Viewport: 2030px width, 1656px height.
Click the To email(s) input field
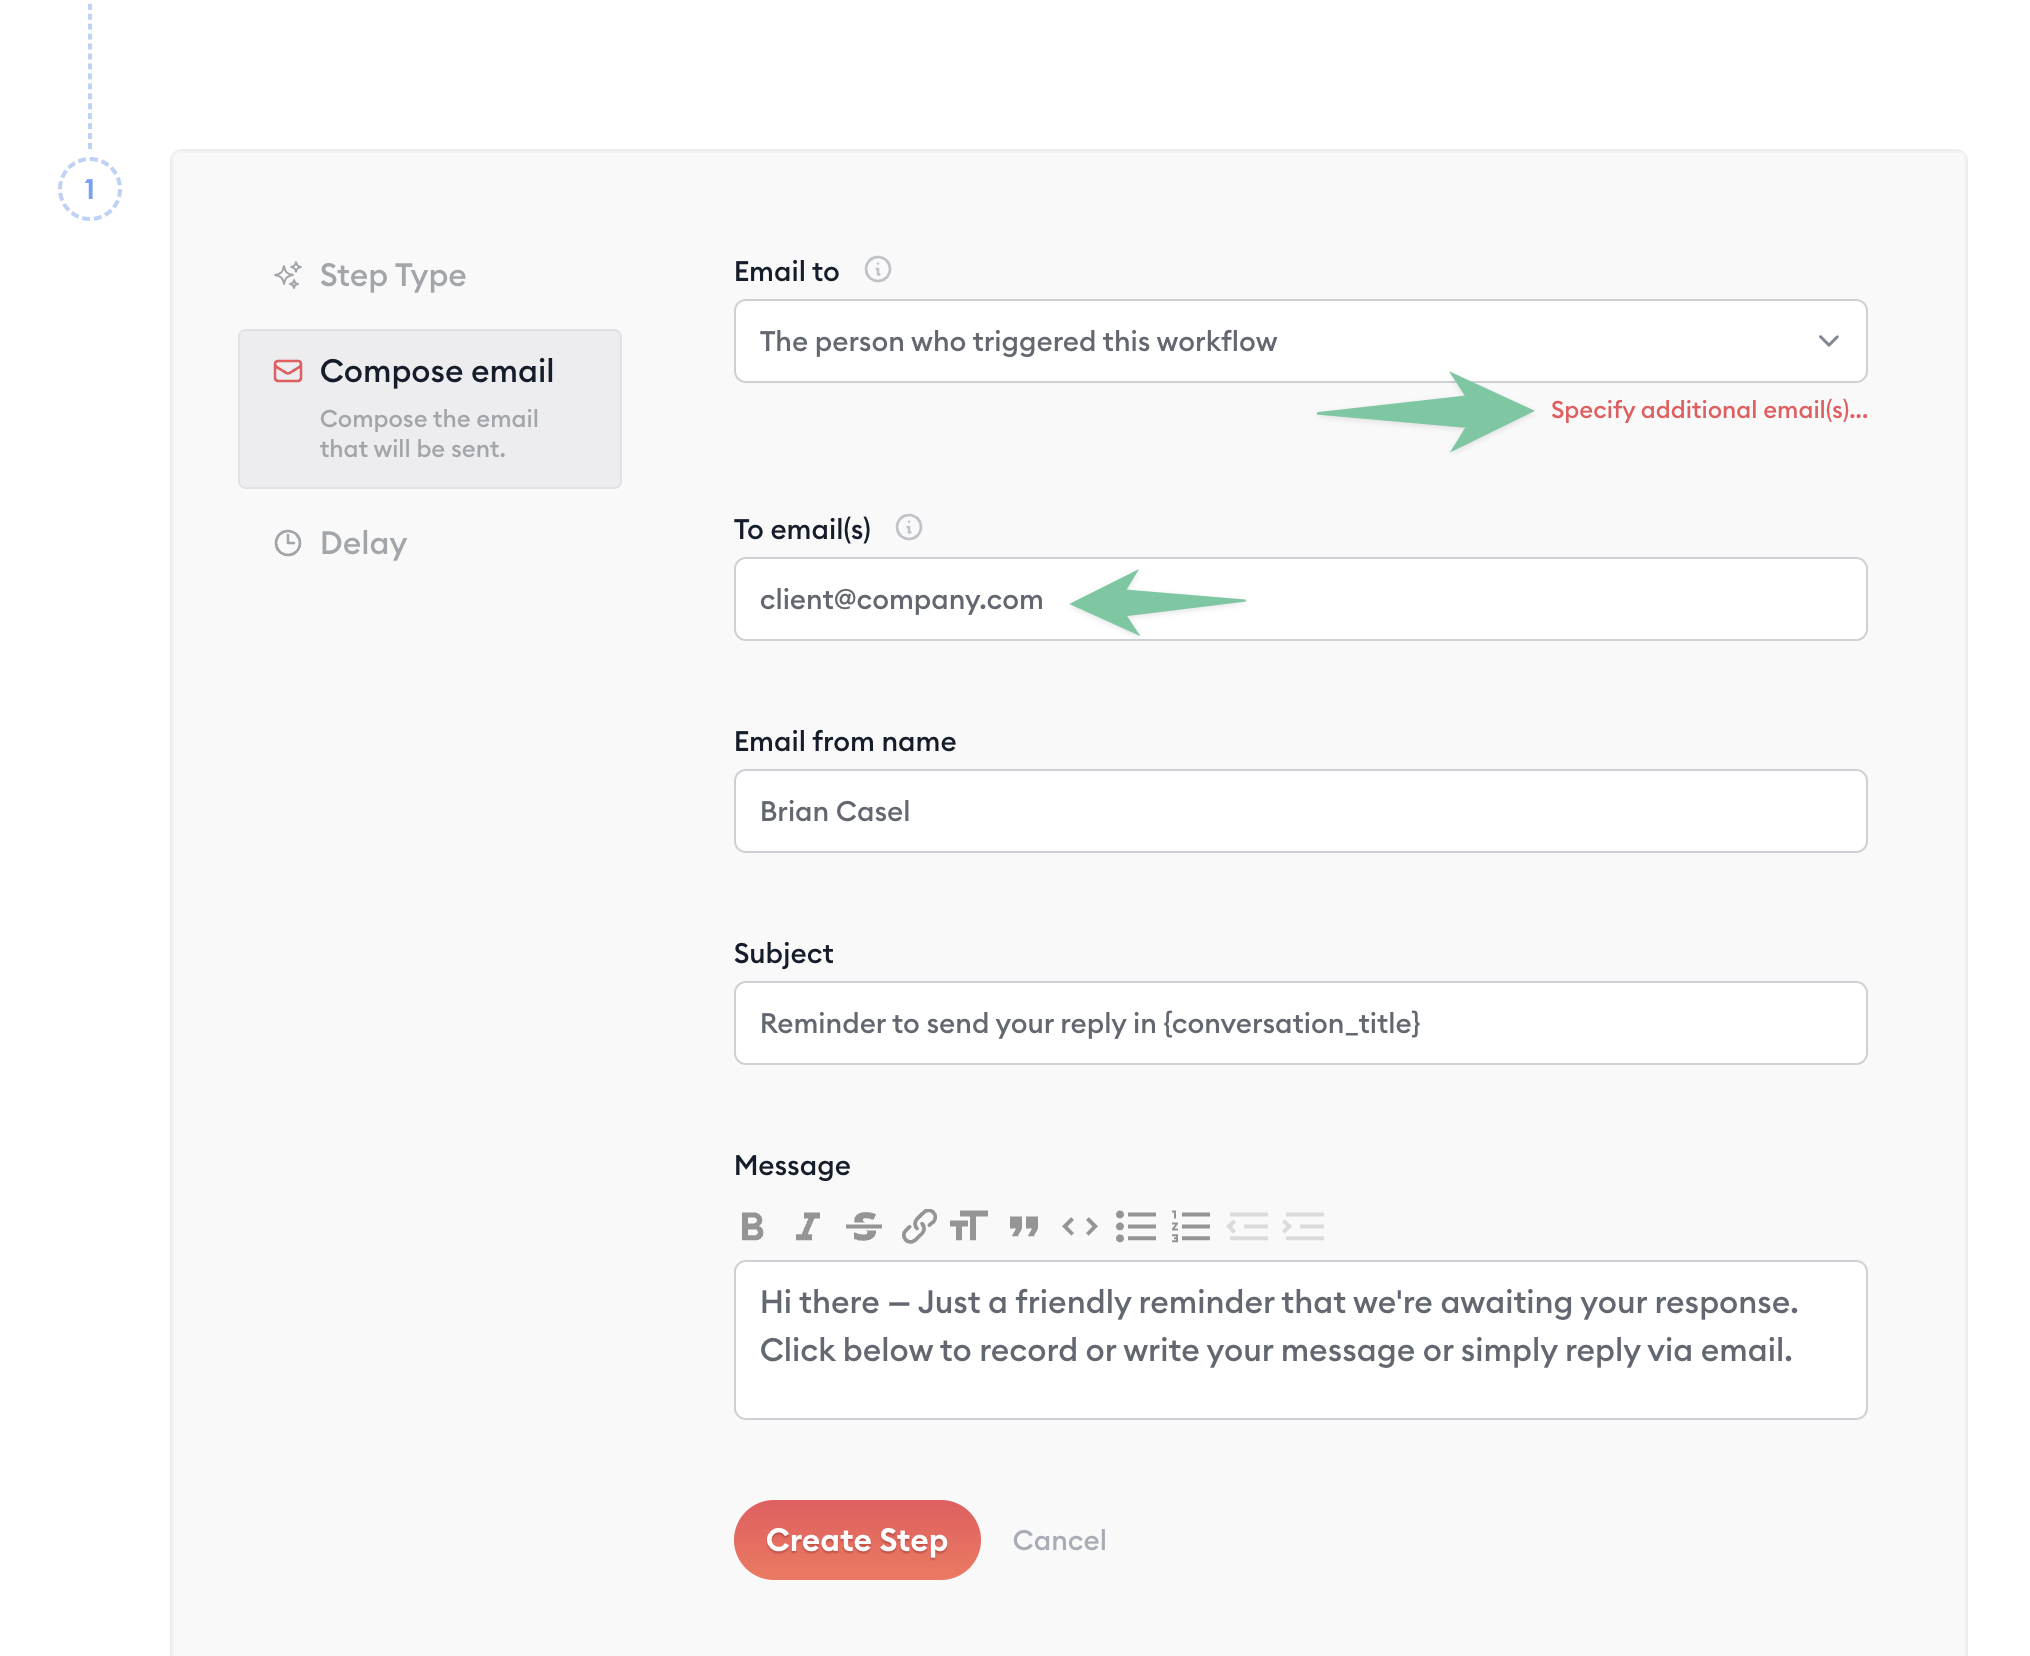pos(1300,599)
